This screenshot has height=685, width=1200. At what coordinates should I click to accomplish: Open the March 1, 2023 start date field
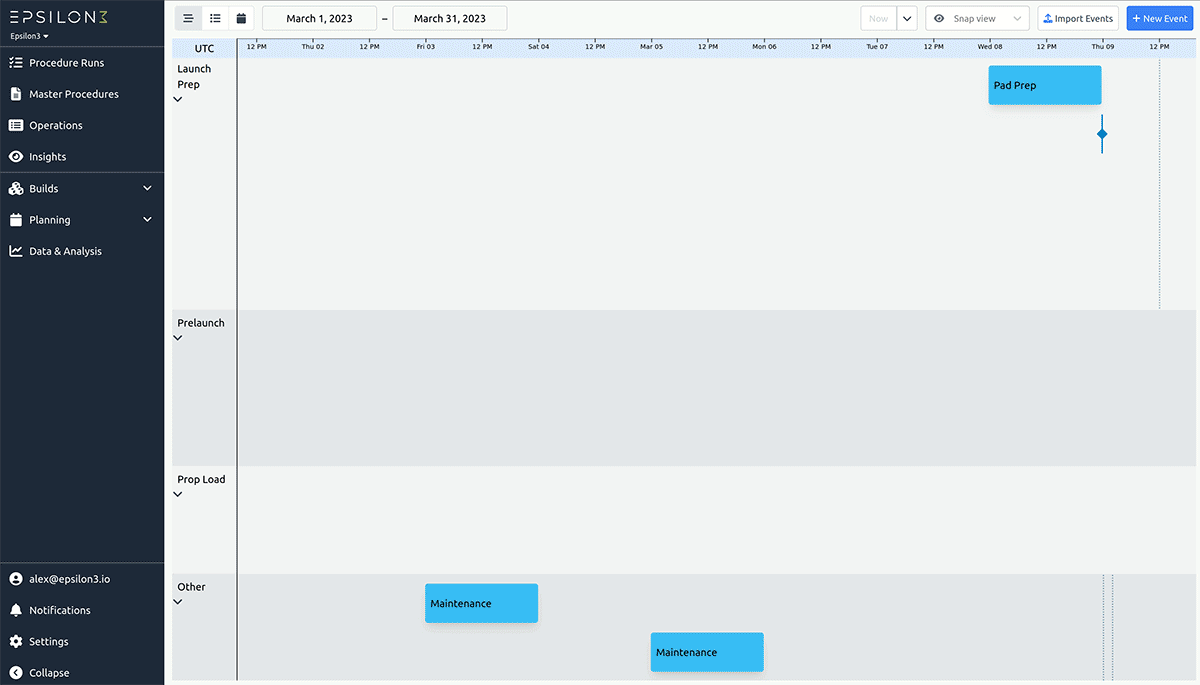319,17
